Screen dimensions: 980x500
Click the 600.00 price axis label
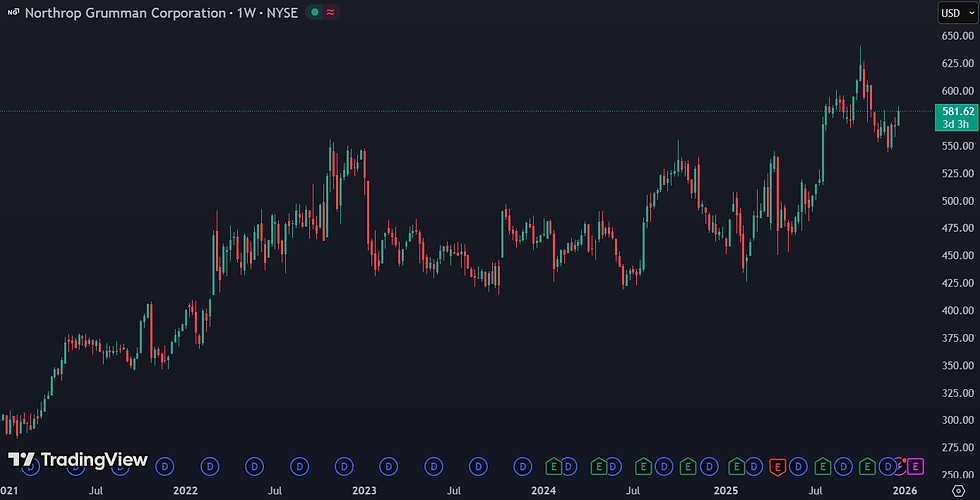(958, 91)
